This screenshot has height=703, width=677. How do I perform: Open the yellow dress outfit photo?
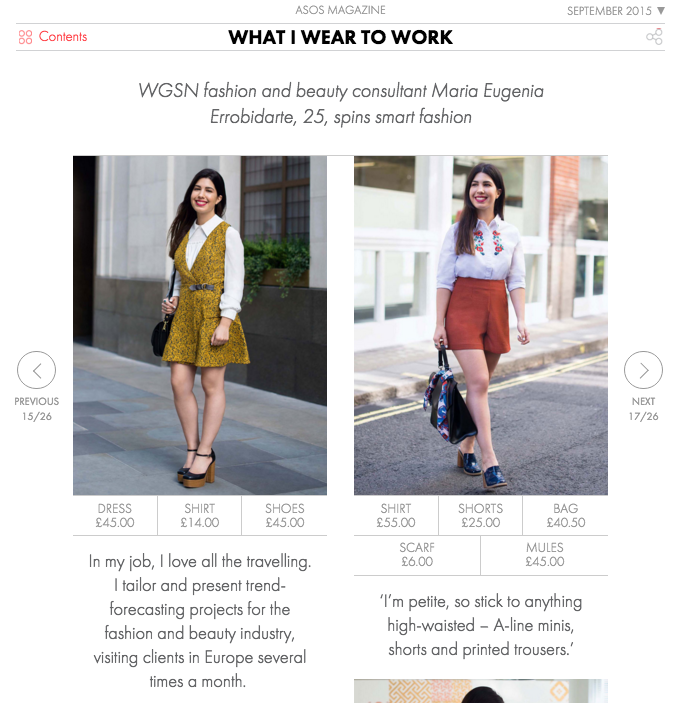click(200, 325)
